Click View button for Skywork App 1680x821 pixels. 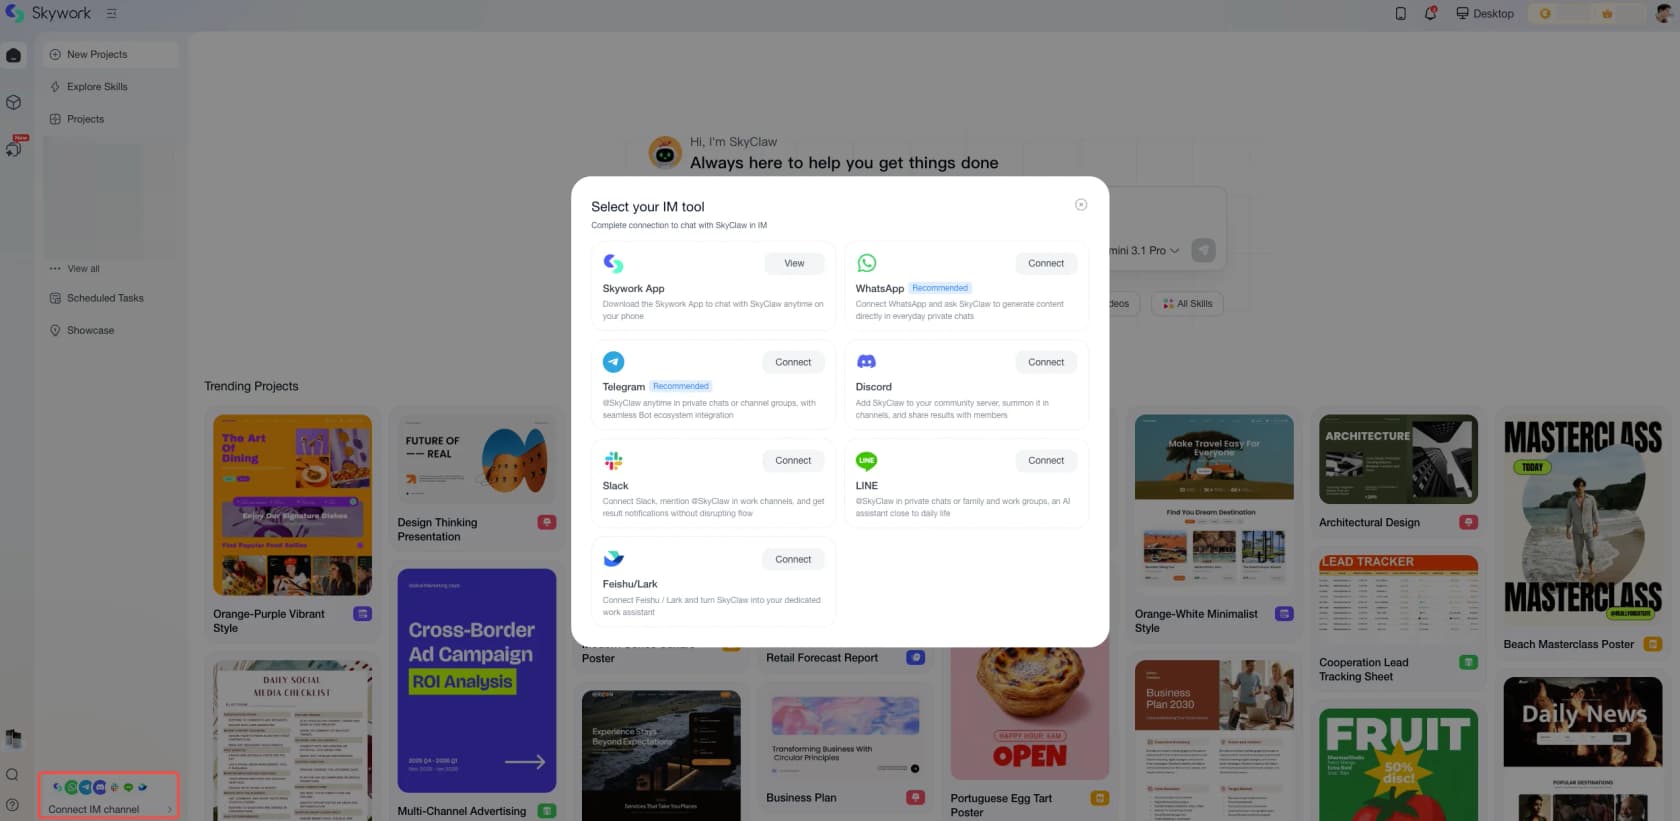click(x=794, y=263)
